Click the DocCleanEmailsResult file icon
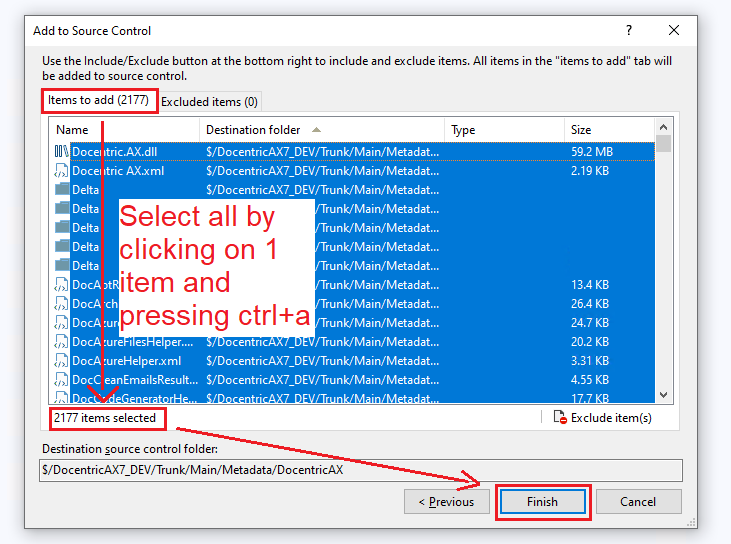Screen dimensions: 731x544 (61, 380)
